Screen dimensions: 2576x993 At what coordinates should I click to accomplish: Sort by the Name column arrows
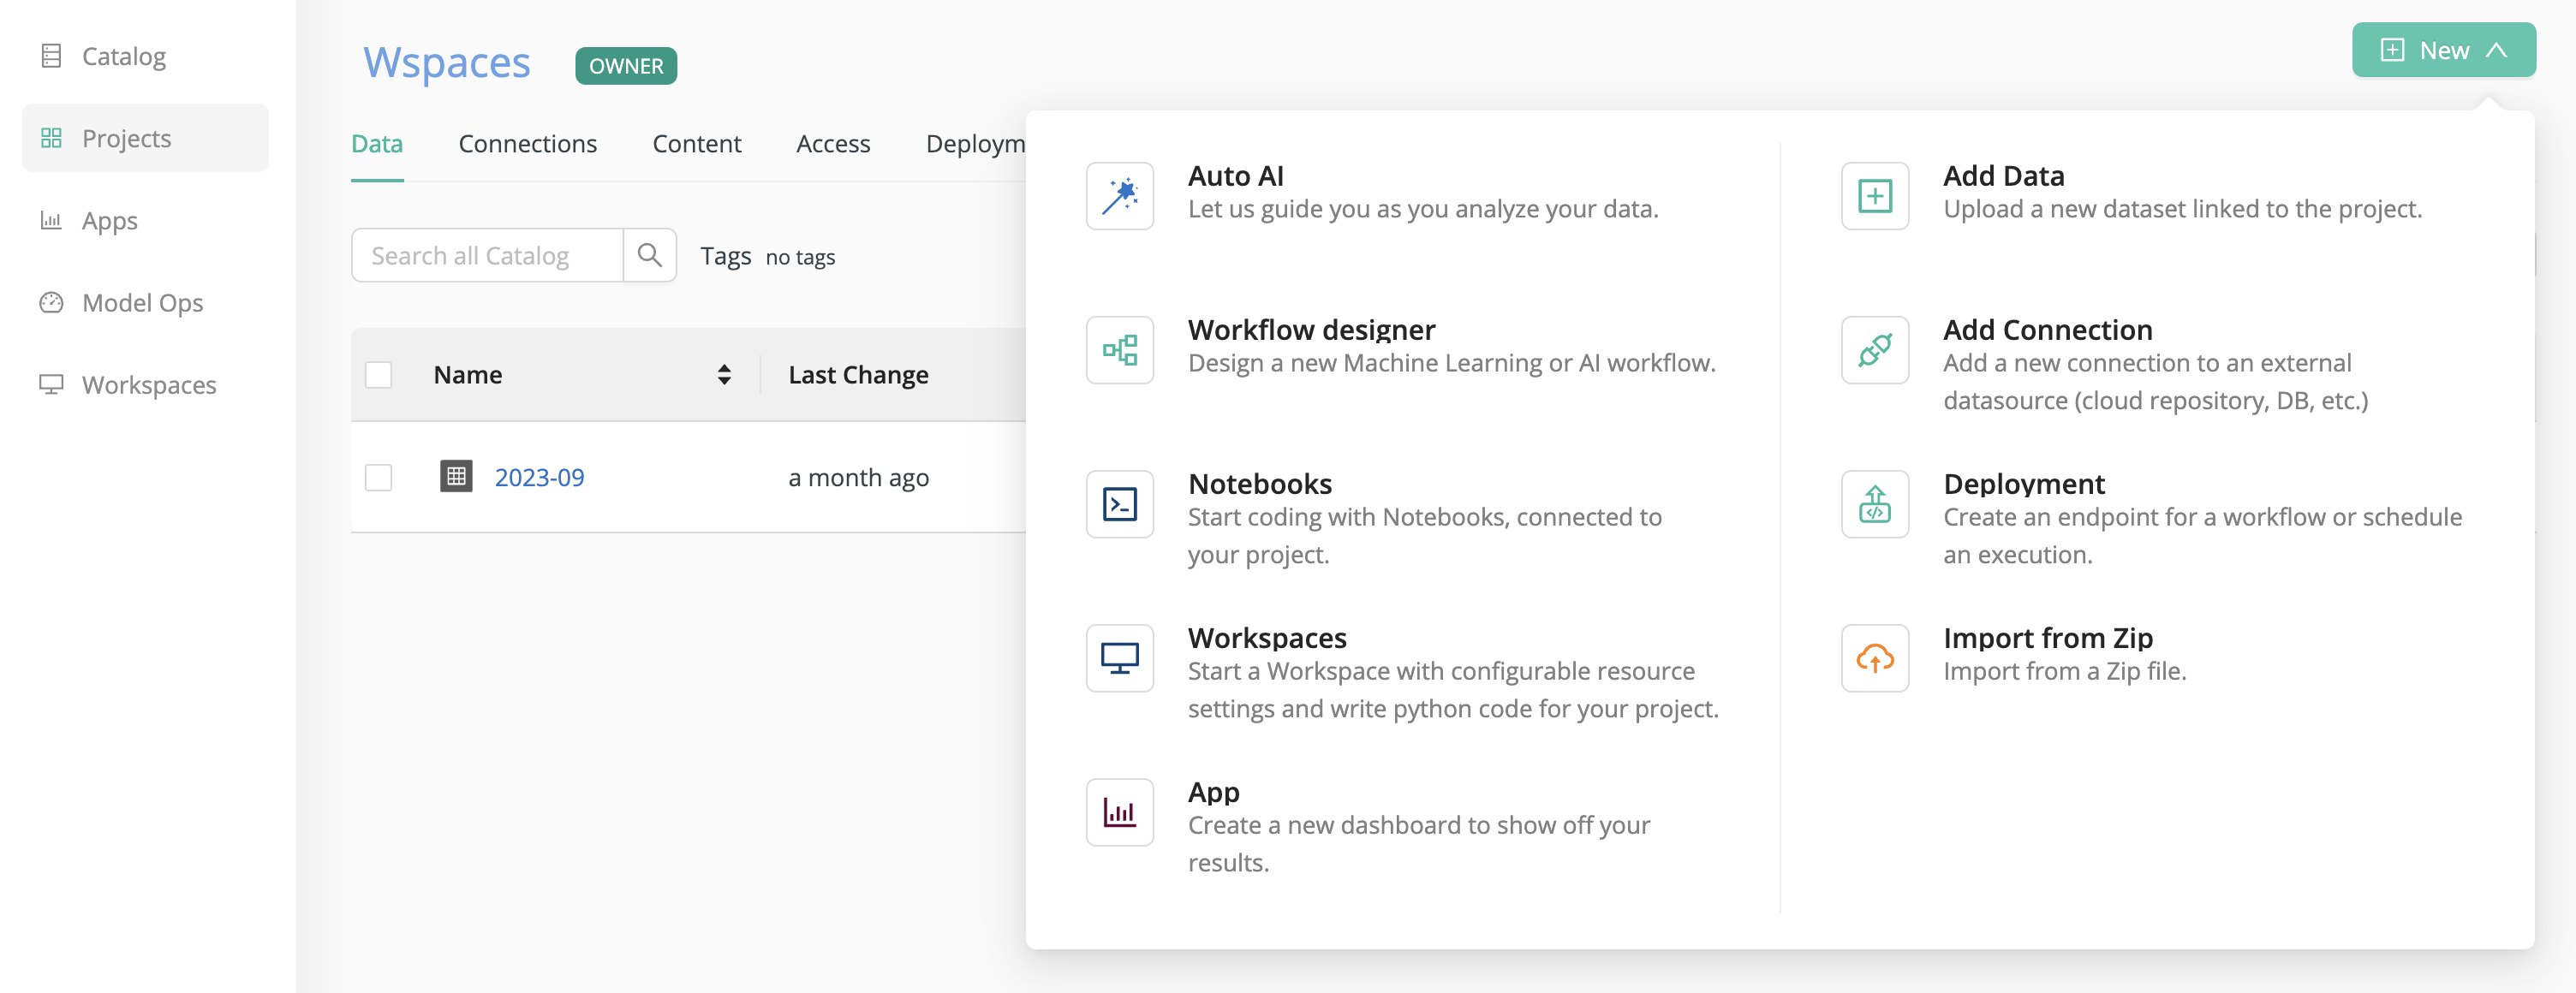pos(724,375)
